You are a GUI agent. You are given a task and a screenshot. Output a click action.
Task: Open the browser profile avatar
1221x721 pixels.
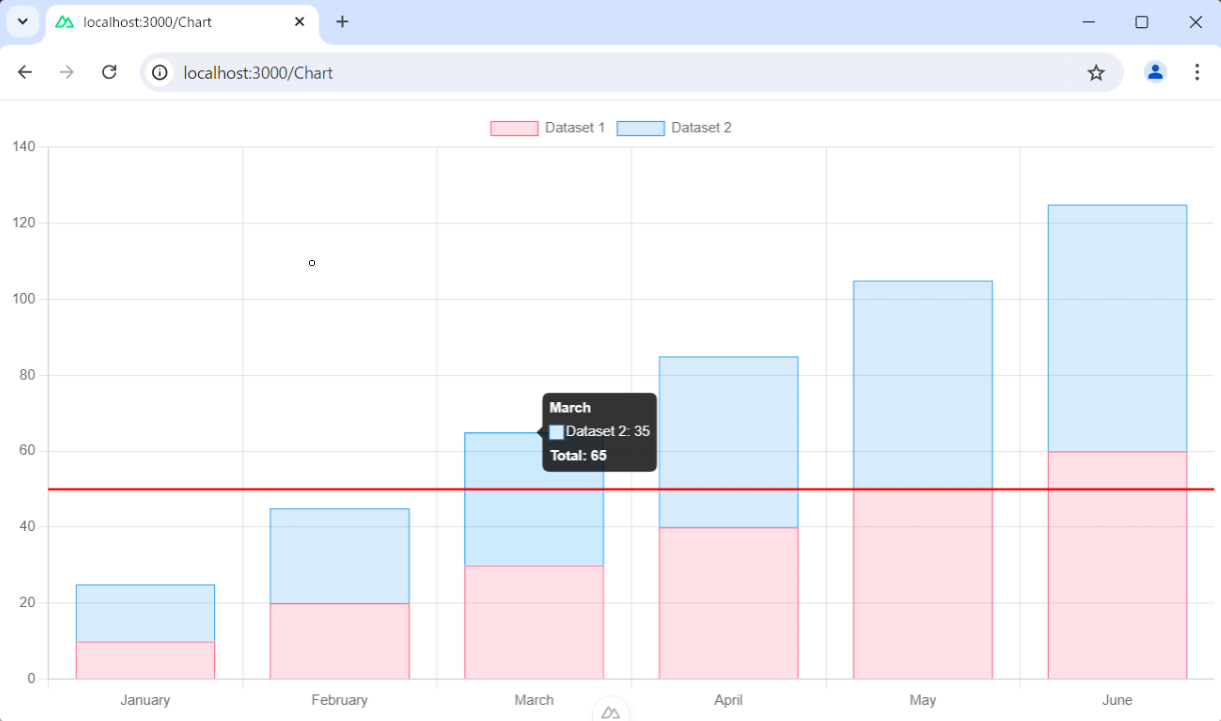coord(1155,72)
